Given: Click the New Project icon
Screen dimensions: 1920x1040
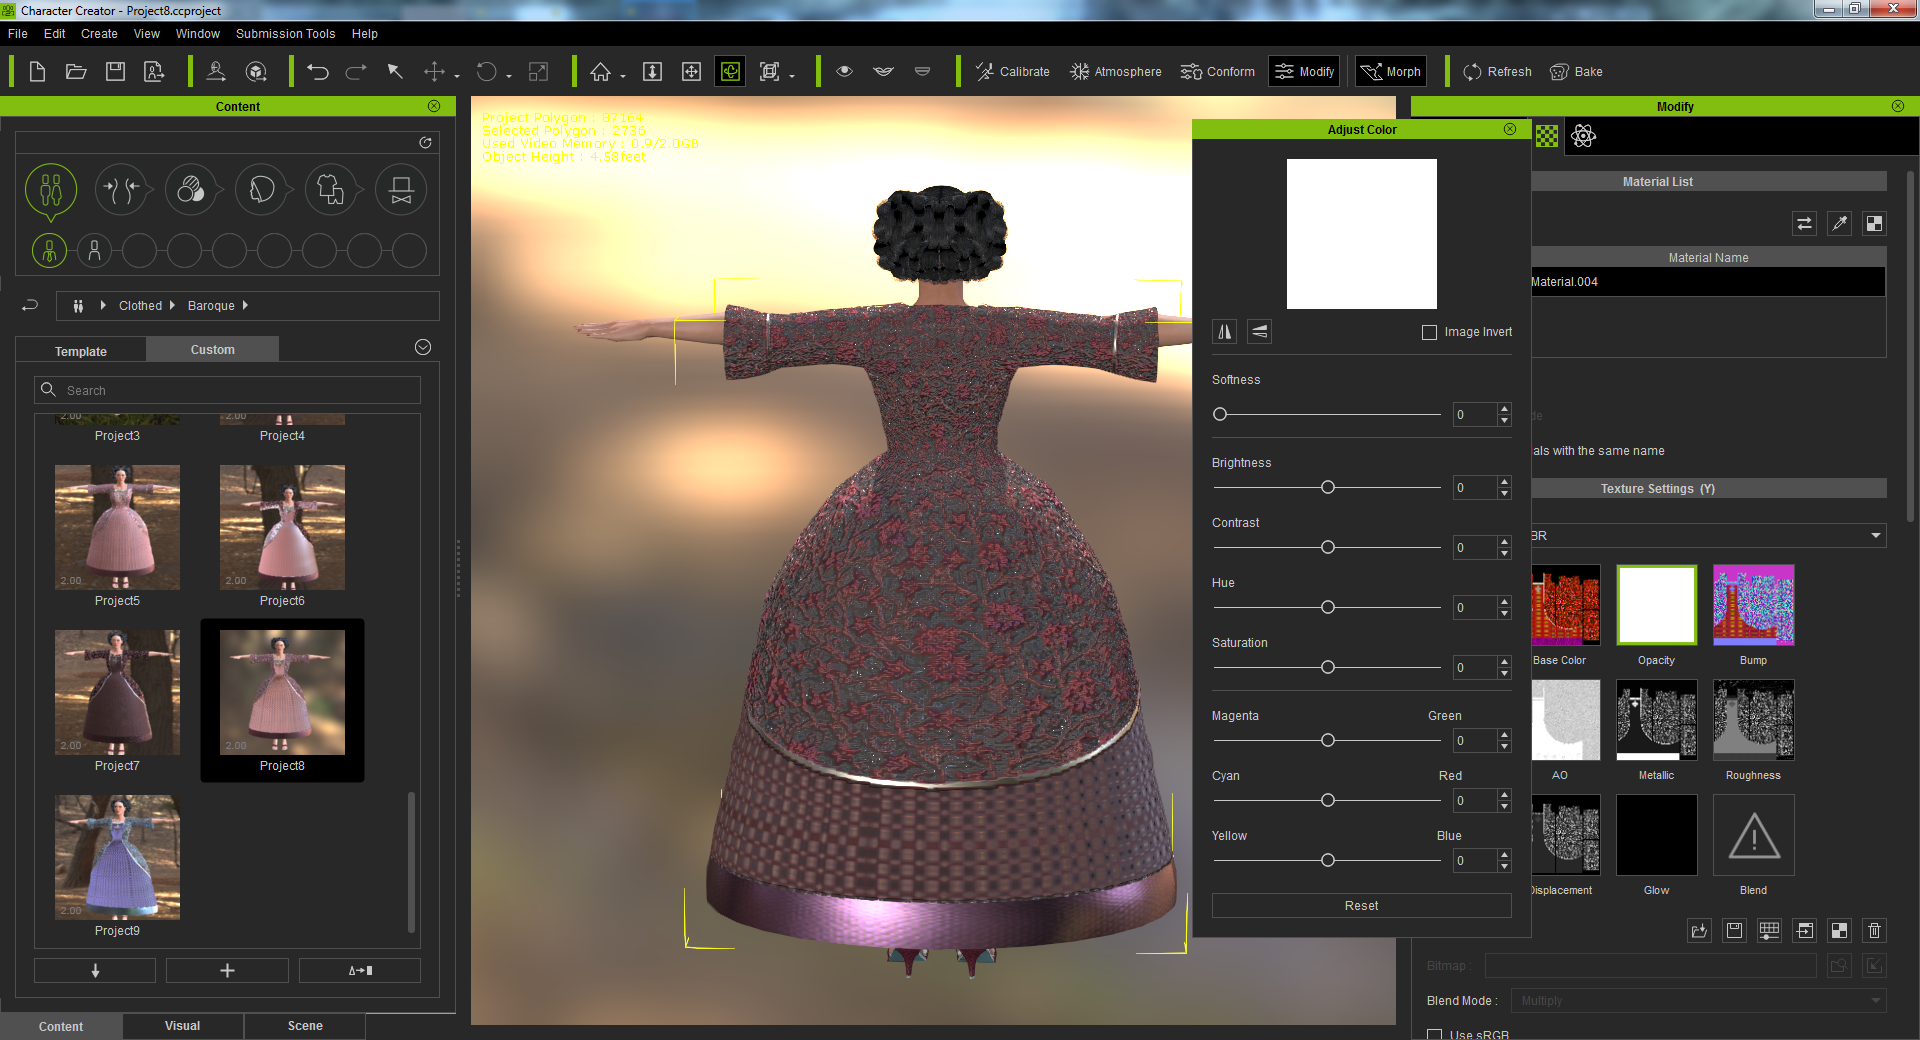Looking at the screenshot, I should pos(37,72).
